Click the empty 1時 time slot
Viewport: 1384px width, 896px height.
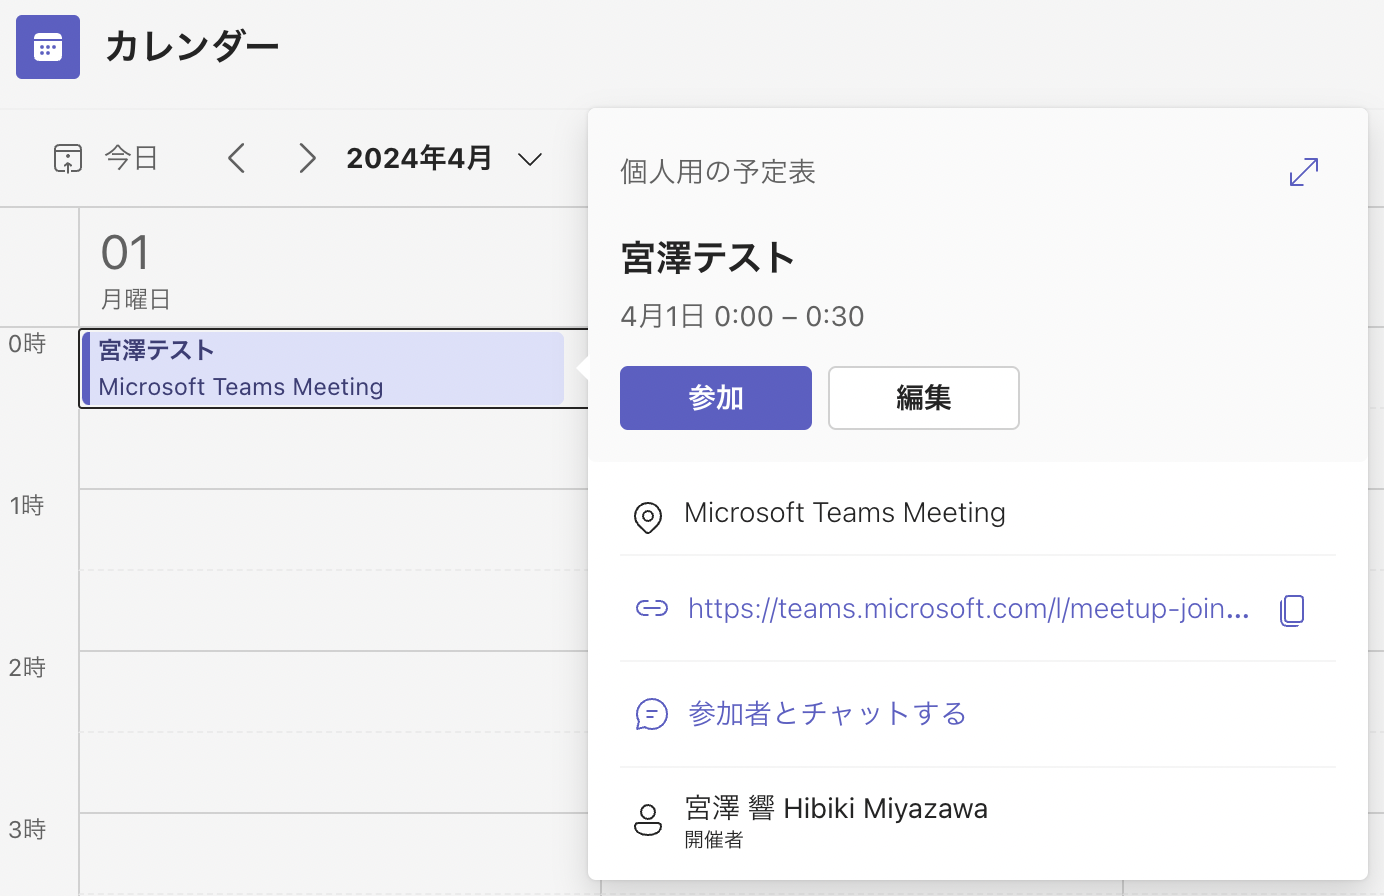tap(330, 530)
